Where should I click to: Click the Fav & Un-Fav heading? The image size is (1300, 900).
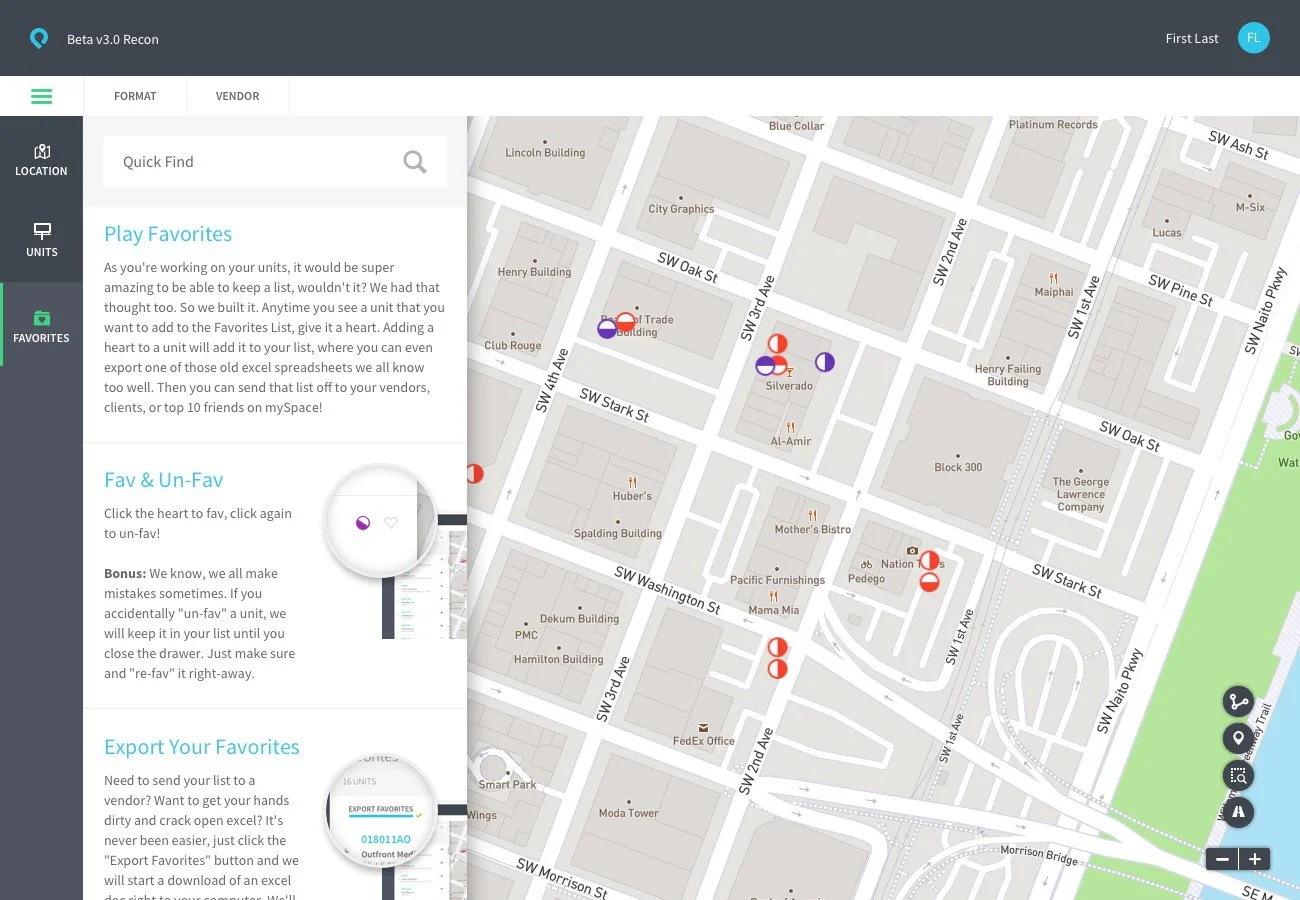[163, 480]
